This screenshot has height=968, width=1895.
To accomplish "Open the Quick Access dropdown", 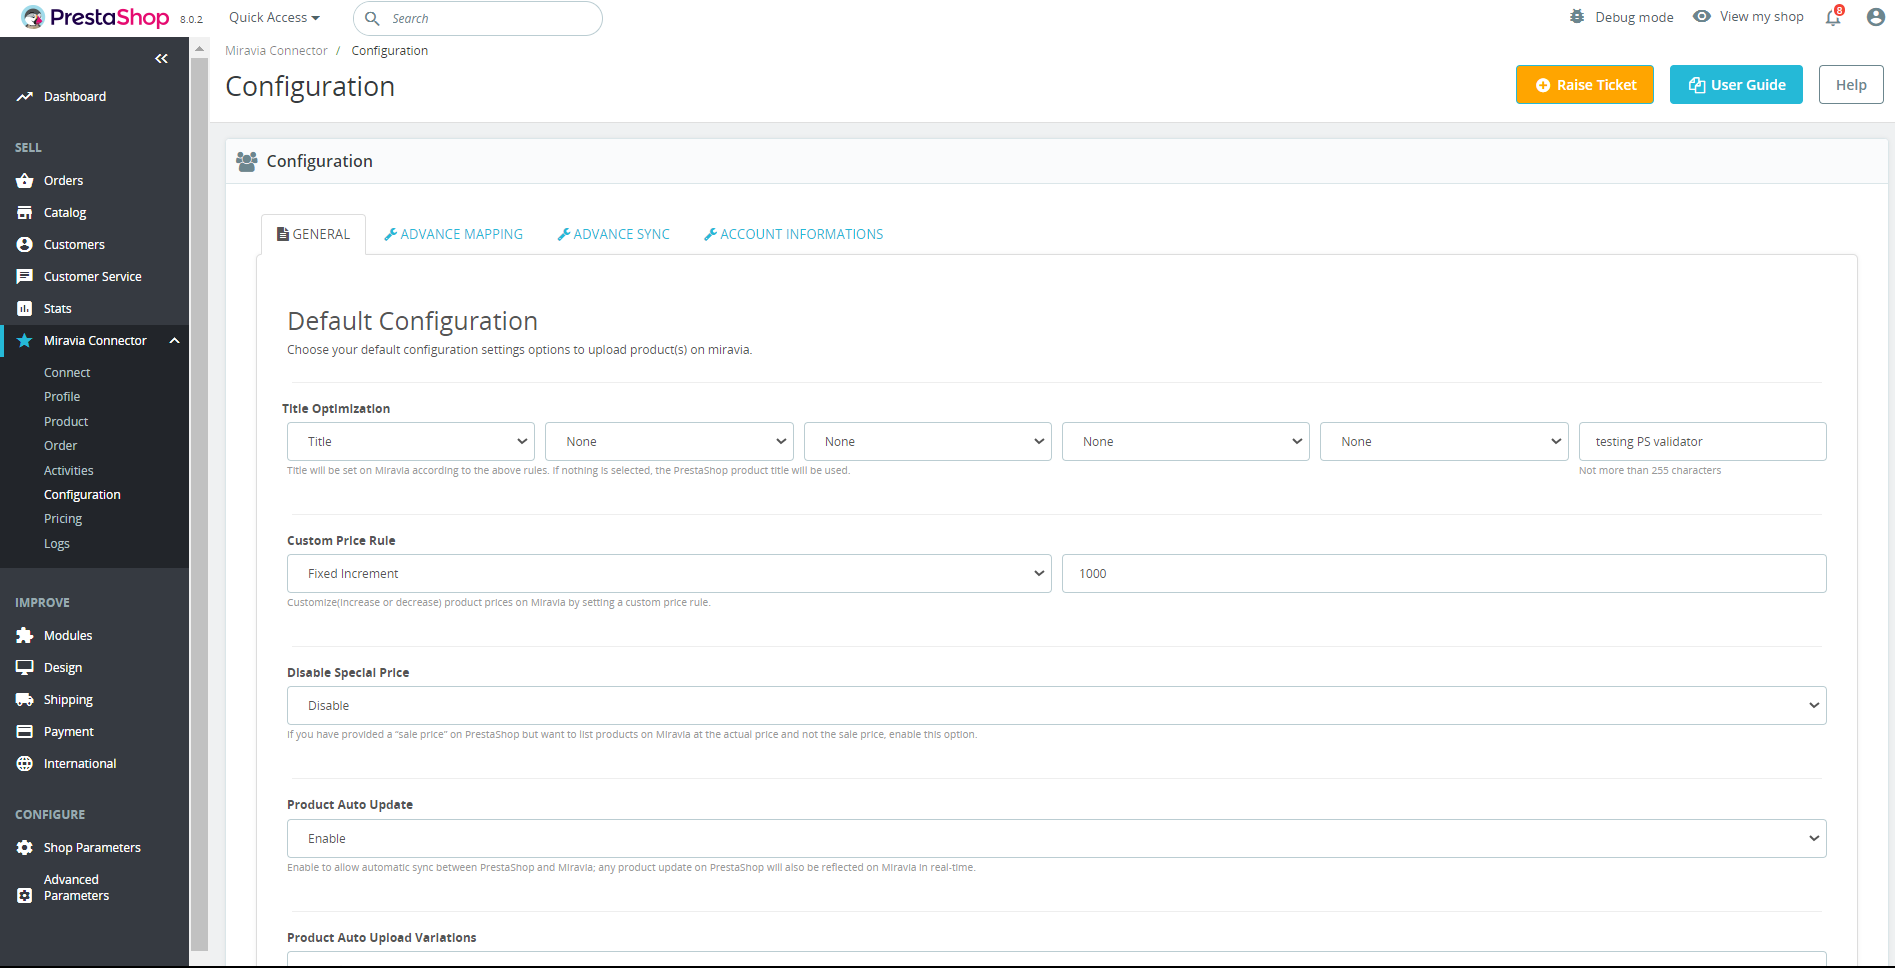I will (x=274, y=18).
